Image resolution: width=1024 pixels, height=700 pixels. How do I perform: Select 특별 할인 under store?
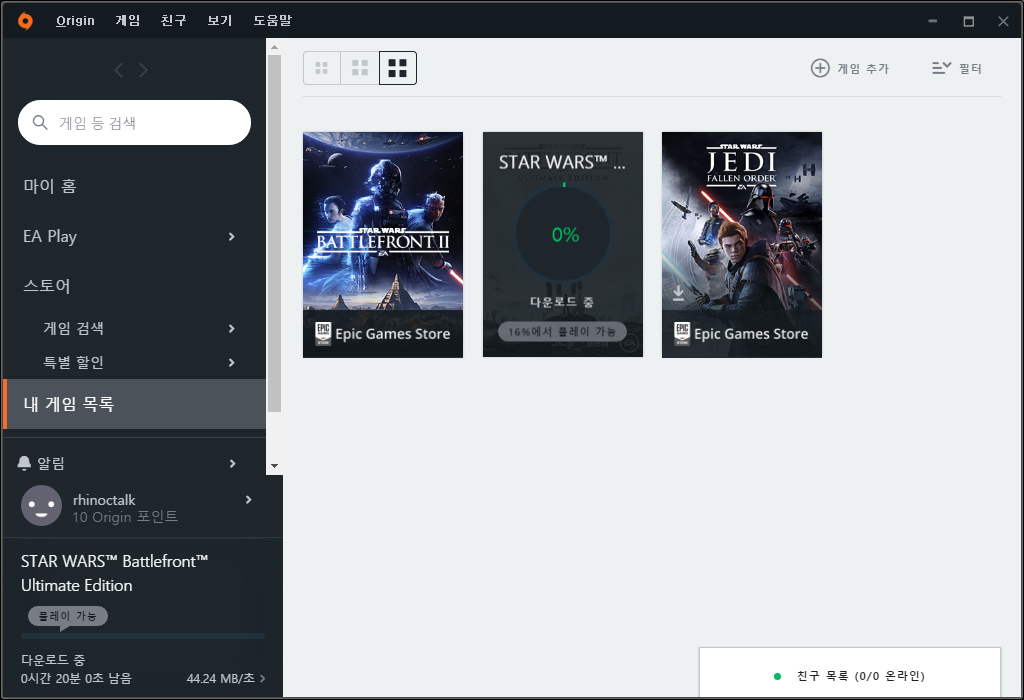(74, 362)
